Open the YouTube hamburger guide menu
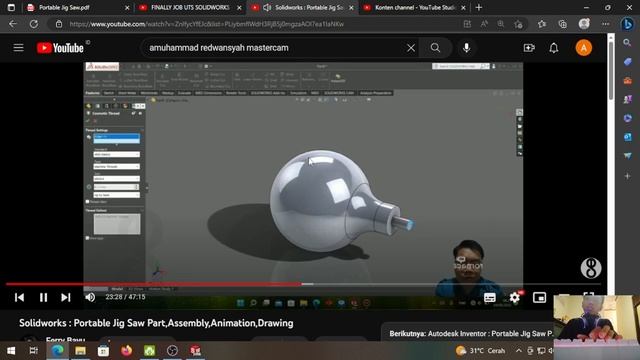 [18, 48]
